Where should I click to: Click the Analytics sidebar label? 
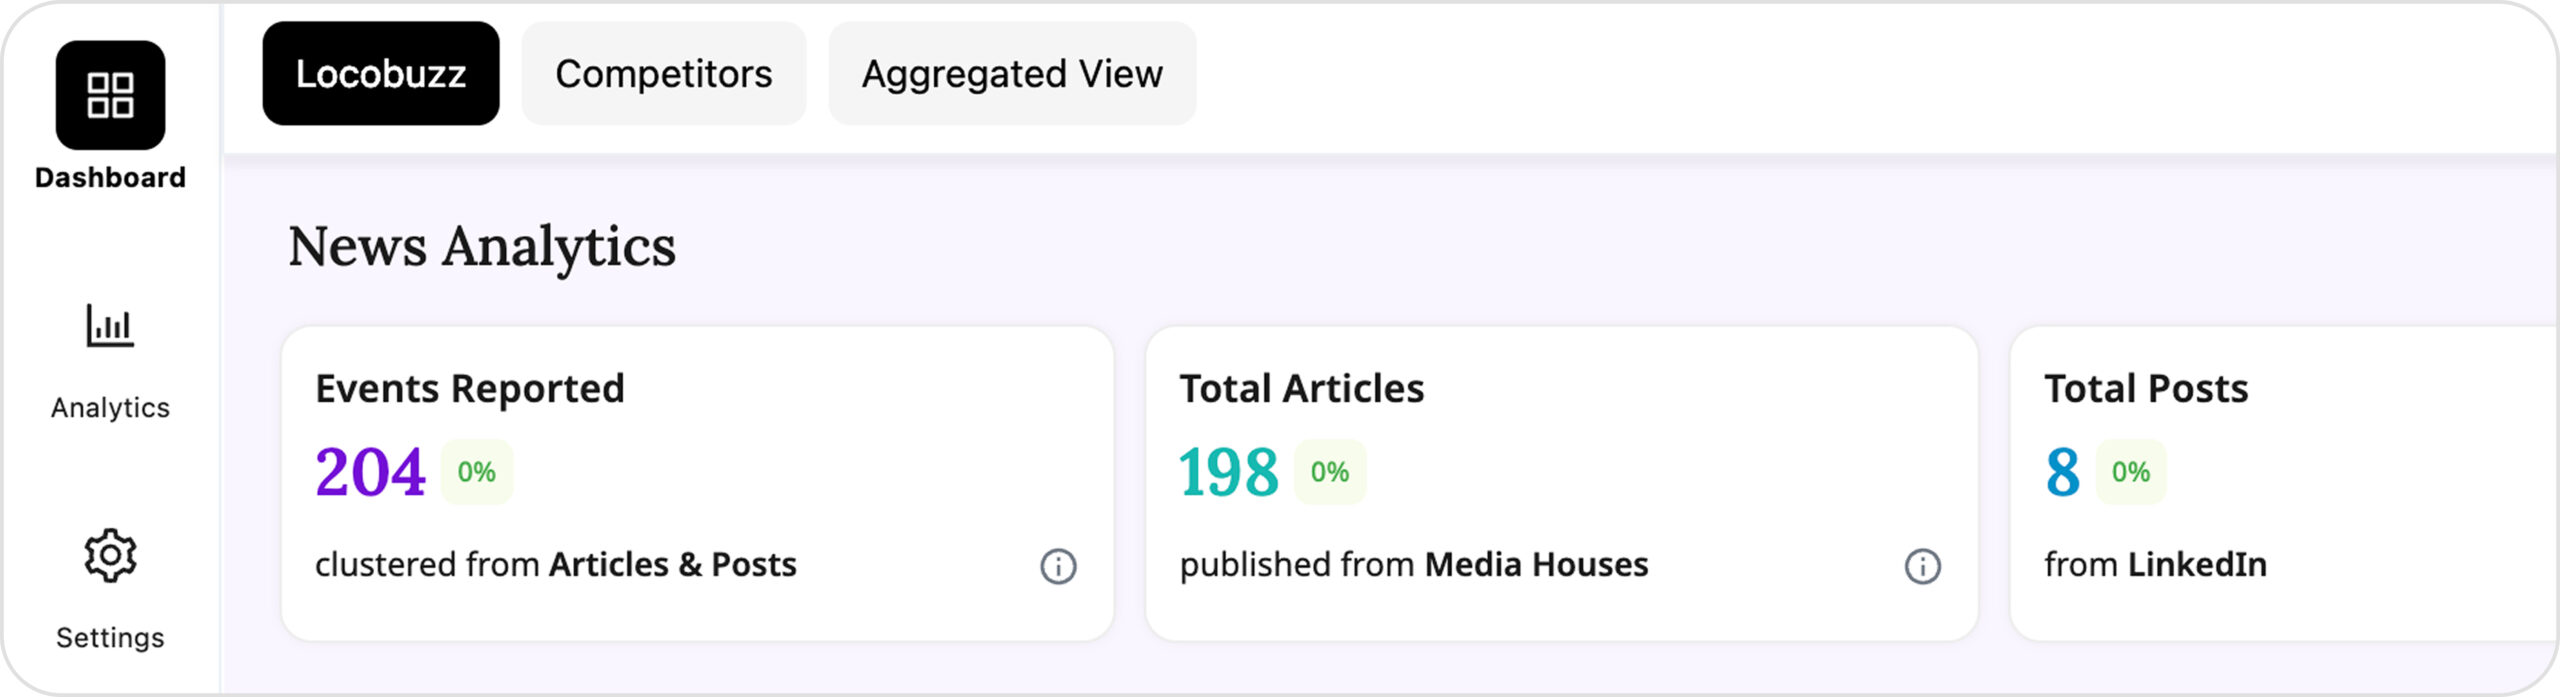(110, 408)
